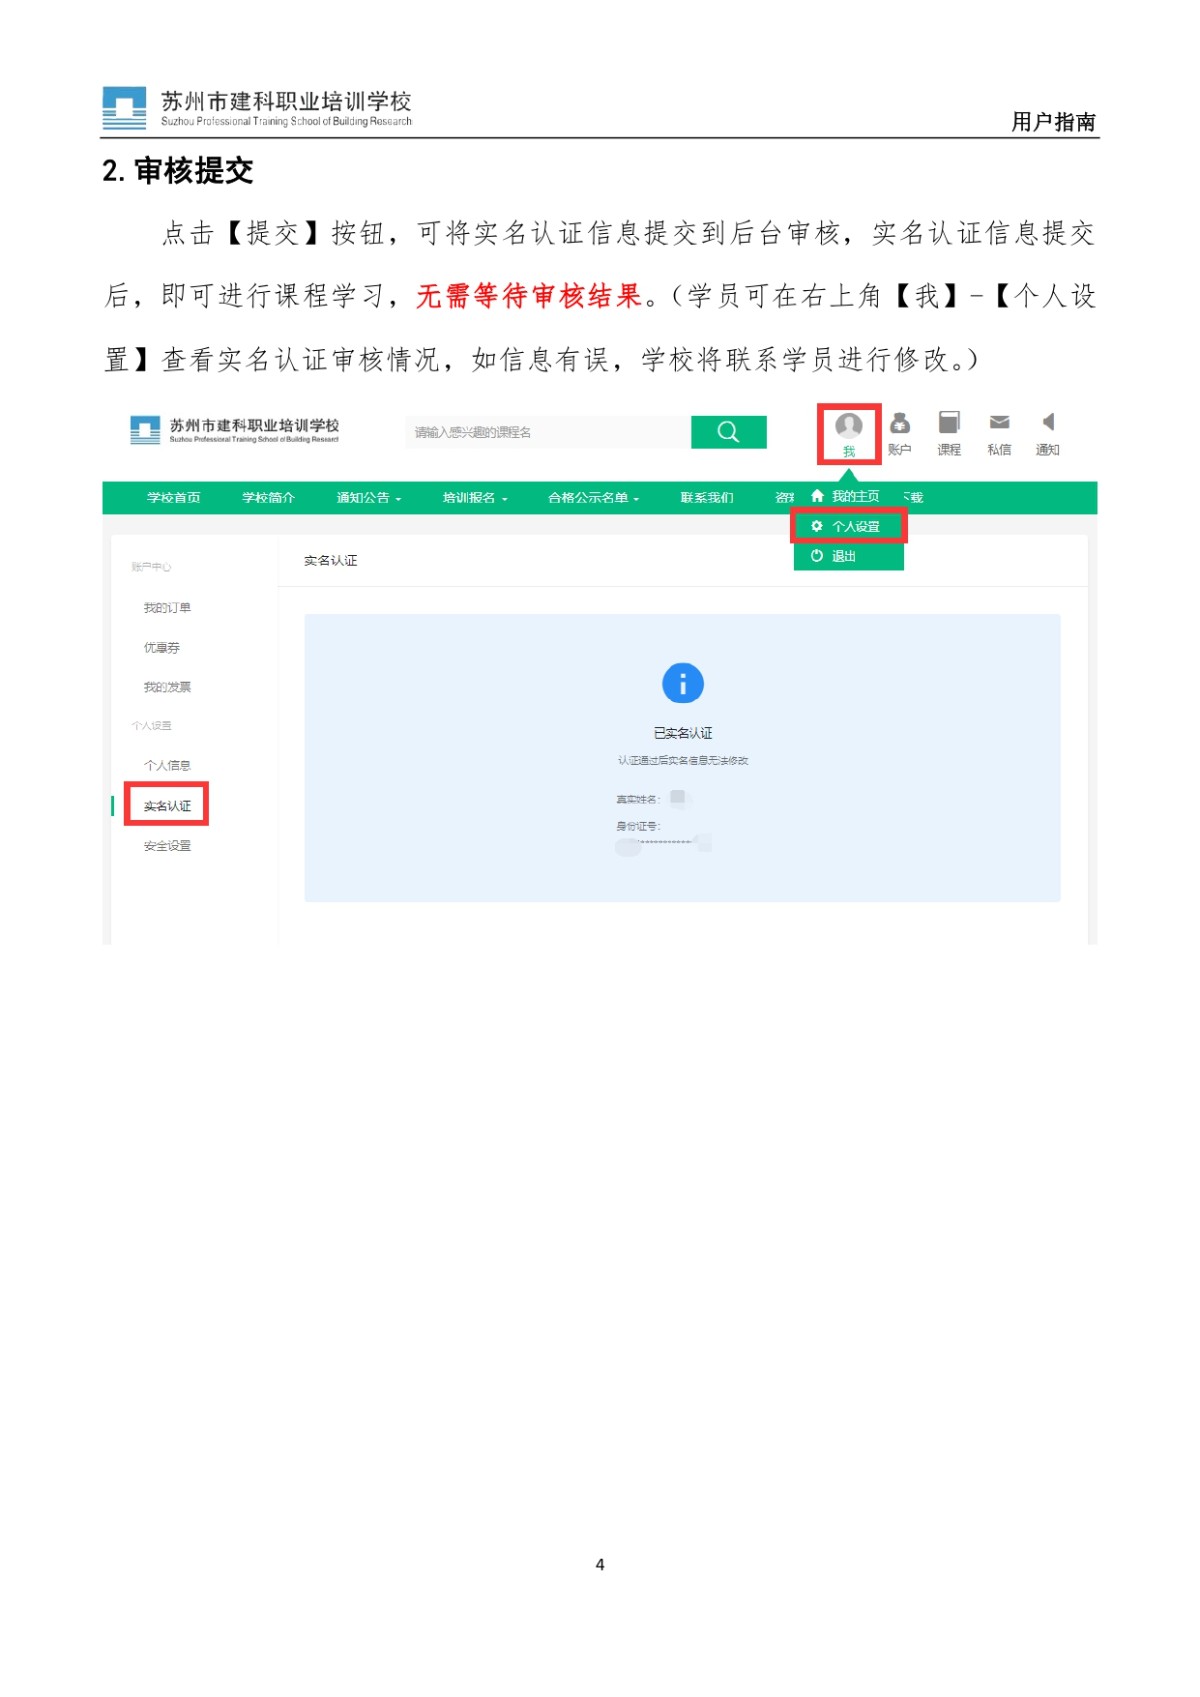This screenshot has width=1200, height=1697.
Task: Expand the 通知公告 dropdown menu
Action: click(369, 498)
